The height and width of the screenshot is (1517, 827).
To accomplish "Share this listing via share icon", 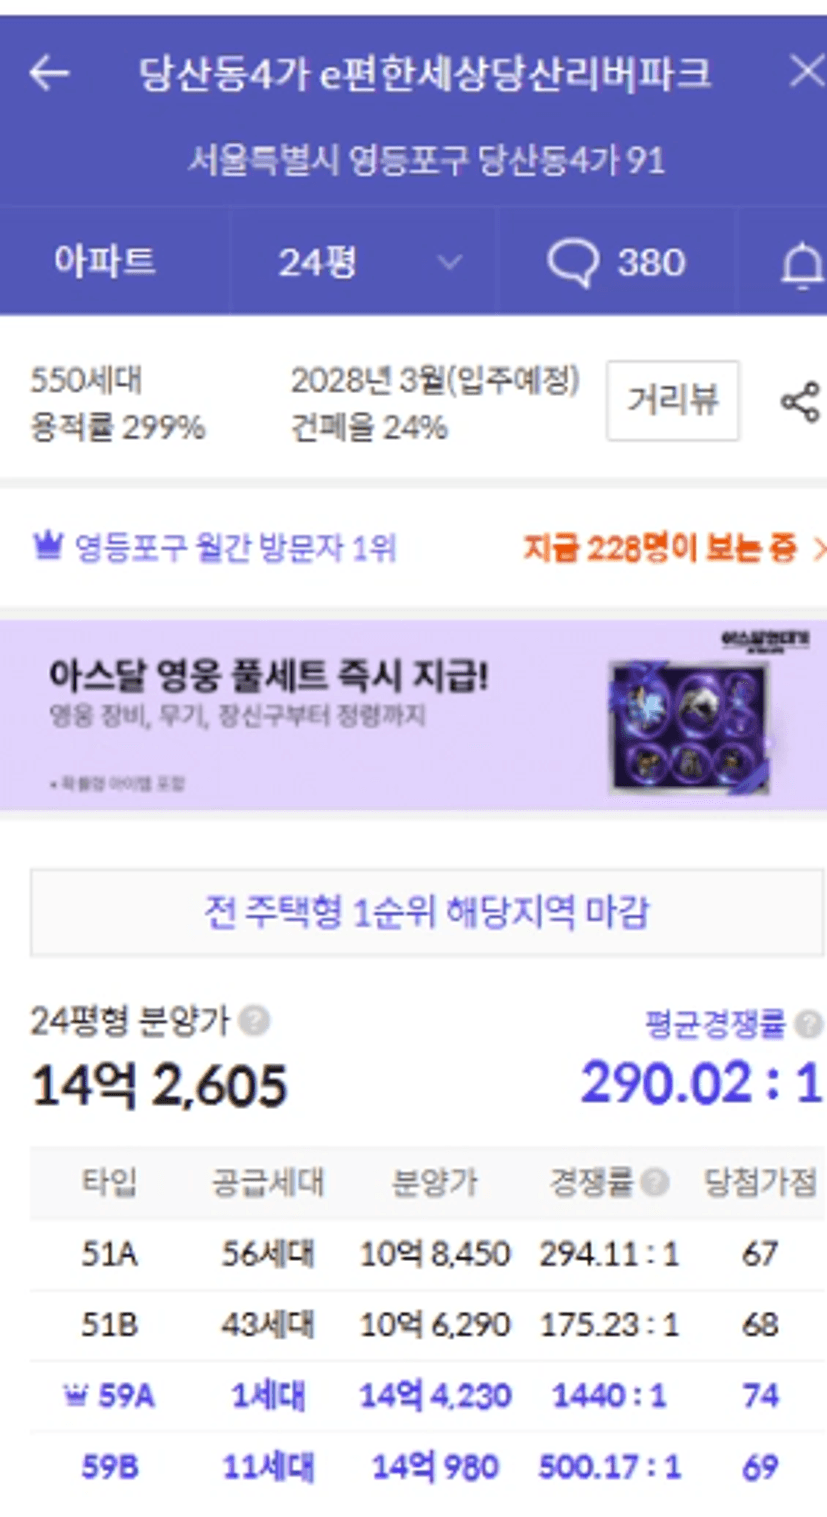I will [800, 402].
